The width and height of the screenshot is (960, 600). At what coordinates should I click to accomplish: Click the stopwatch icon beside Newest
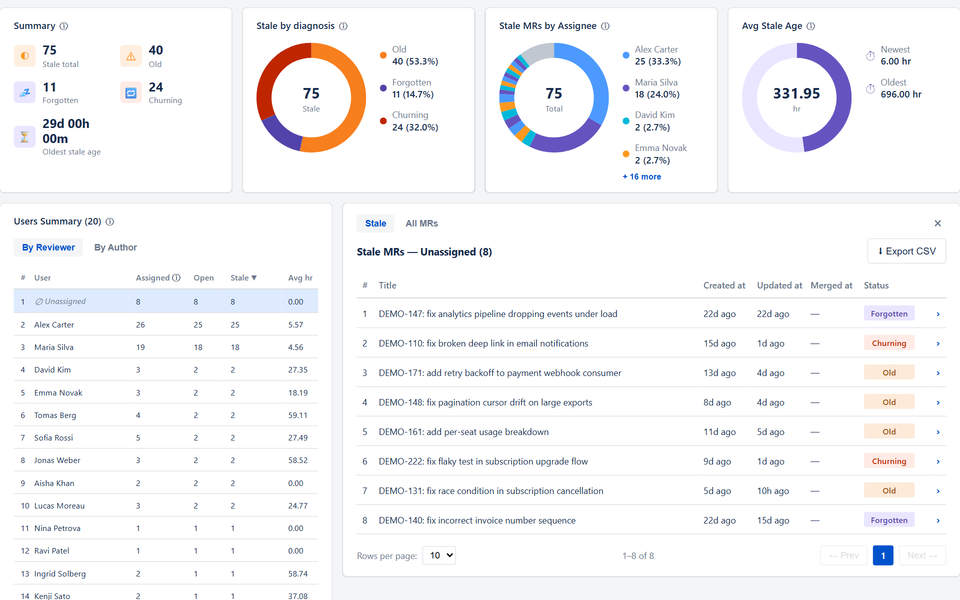point(870,56)
